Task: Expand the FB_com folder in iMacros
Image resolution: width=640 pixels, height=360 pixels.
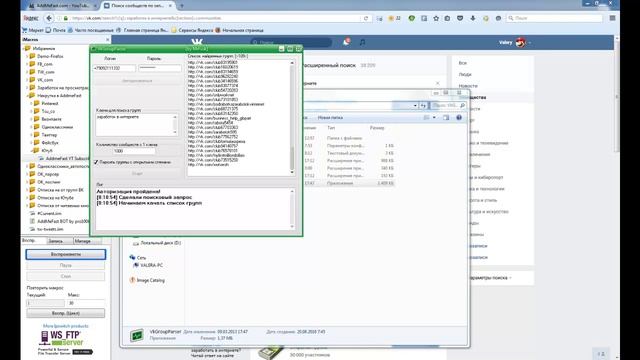Action: tap(27, 64)
